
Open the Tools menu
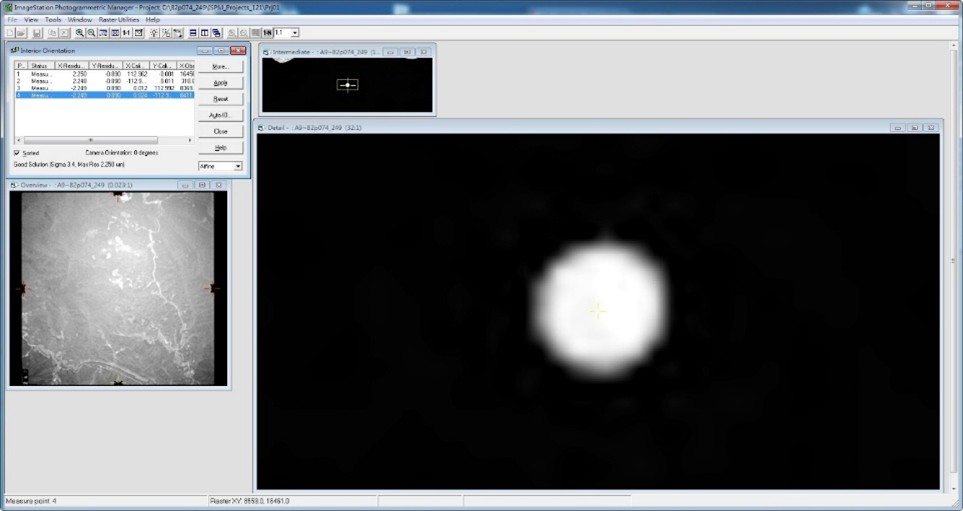pos(52,19)
